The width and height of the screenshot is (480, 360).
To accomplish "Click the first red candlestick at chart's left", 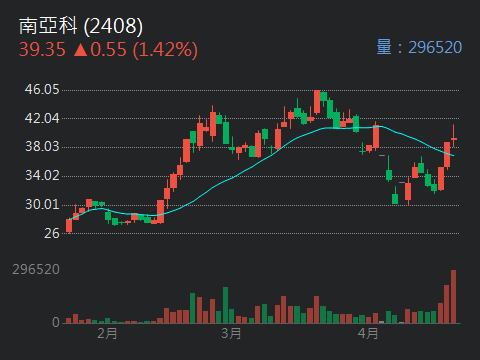I will tap(69, 225).
